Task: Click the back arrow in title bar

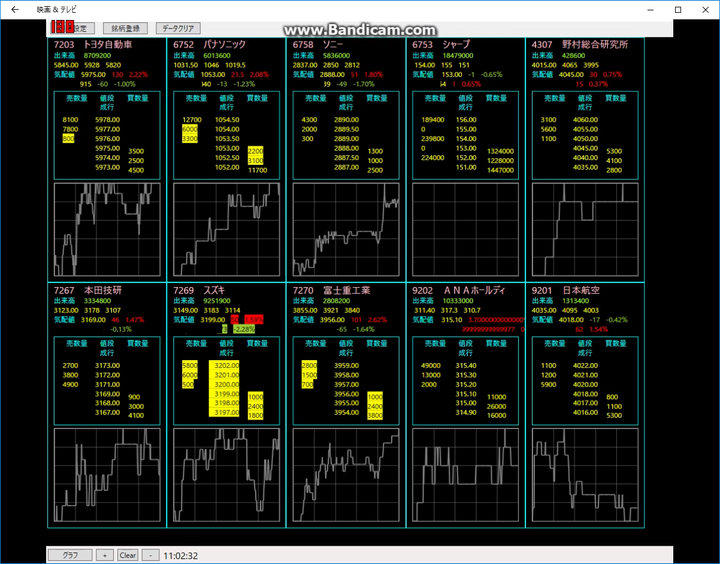Action: (x=14, y=9)
